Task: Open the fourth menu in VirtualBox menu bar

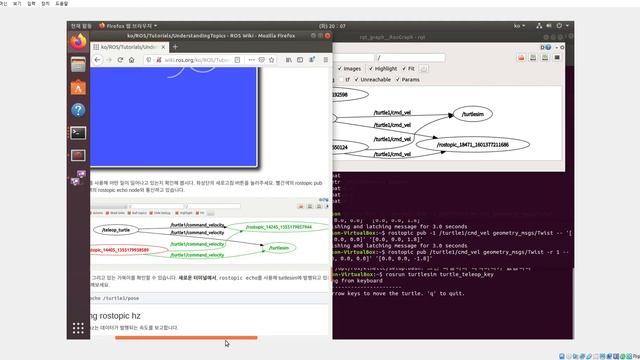Action: (x=45, y=3)
